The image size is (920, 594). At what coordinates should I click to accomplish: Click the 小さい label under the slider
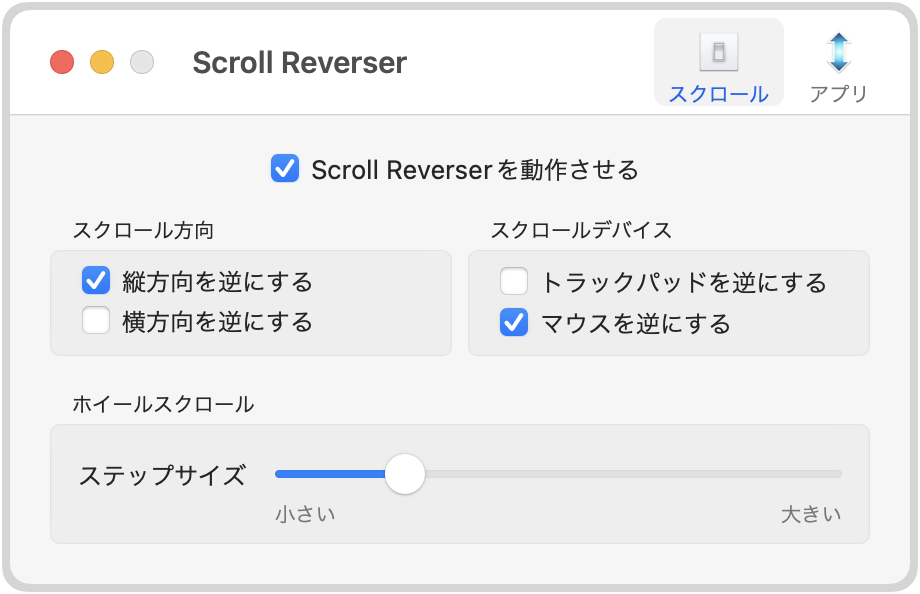tap(305, 514)
